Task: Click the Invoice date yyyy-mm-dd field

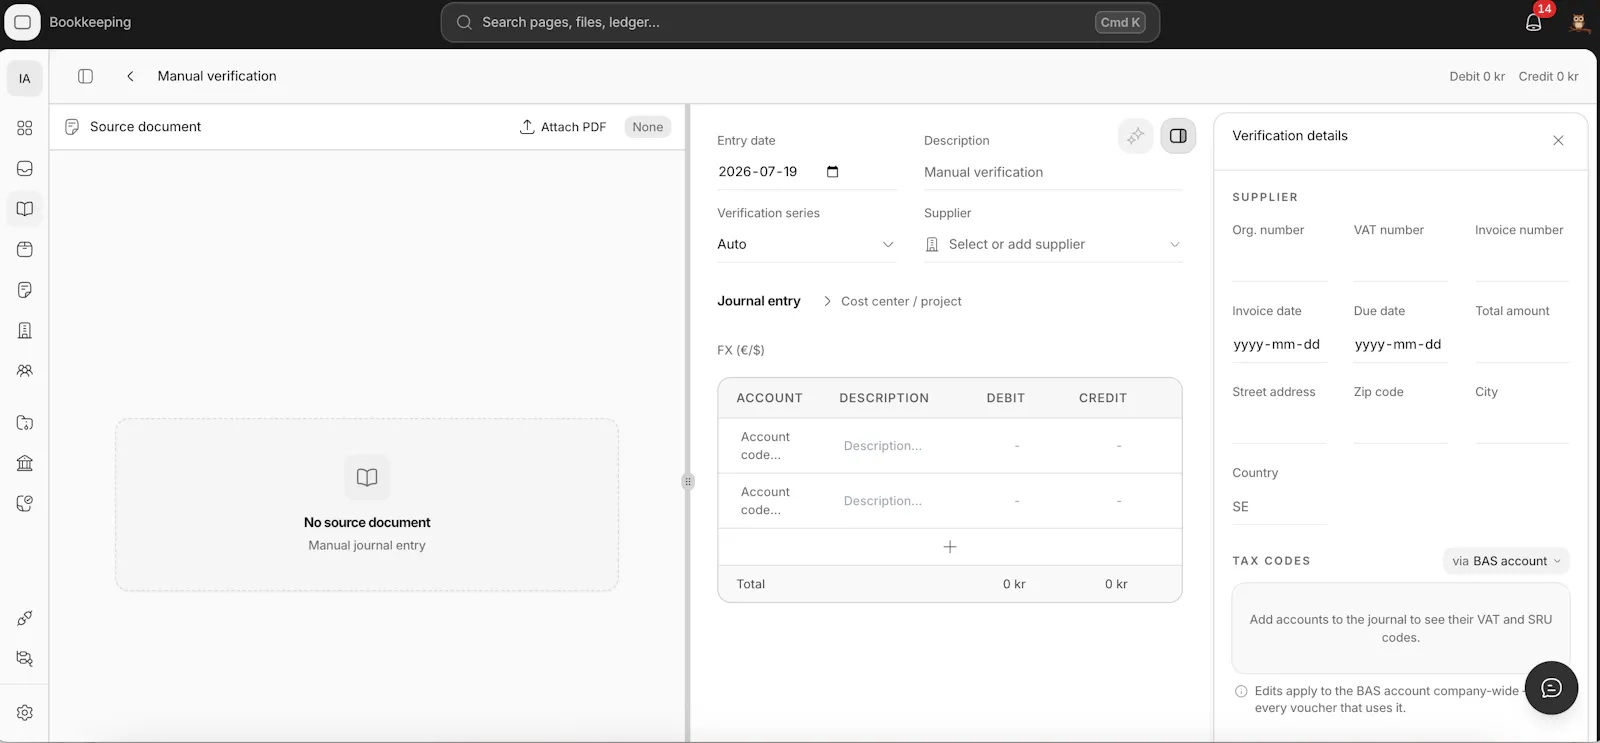Action: point(1280,344)
